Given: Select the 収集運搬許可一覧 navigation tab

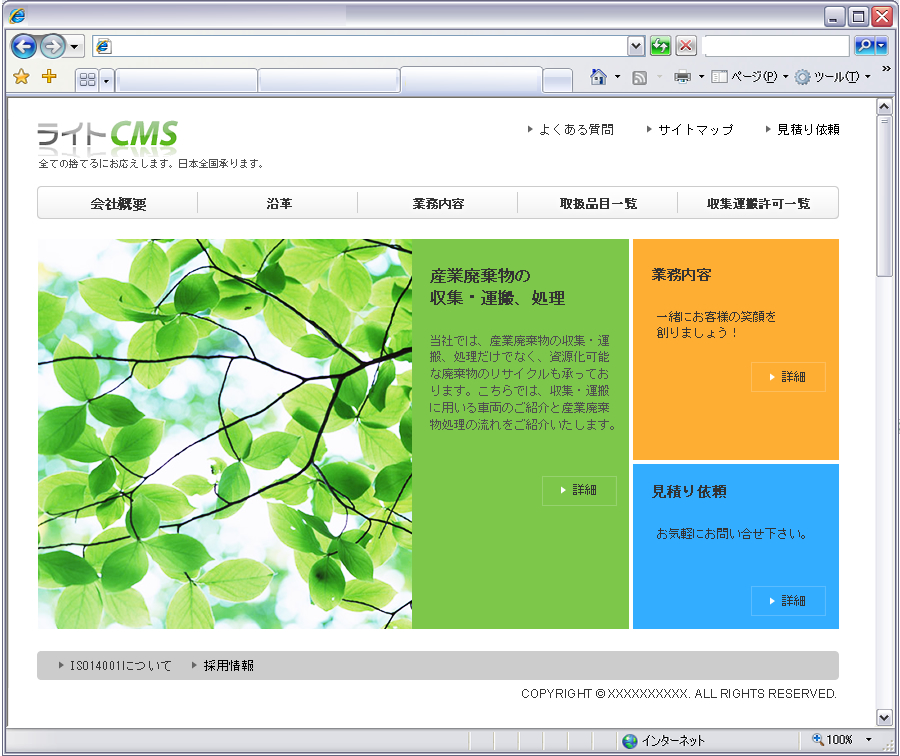Looking at the screenshot, I should 758,203.
